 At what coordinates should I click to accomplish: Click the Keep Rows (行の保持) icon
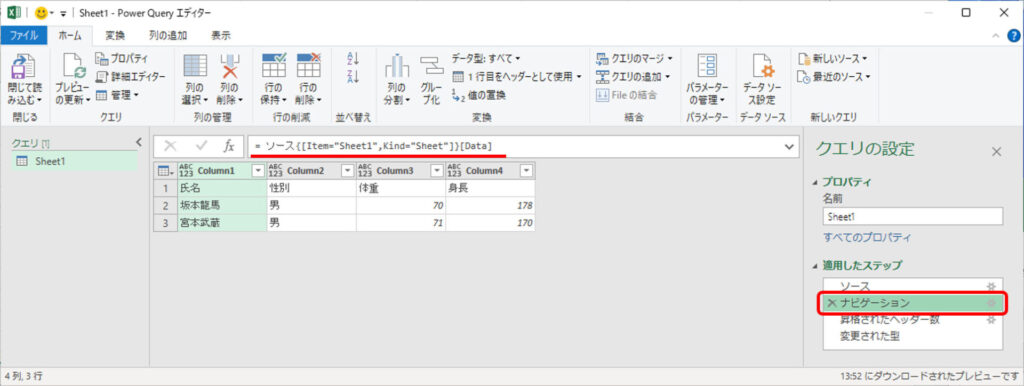click(274, 66)
